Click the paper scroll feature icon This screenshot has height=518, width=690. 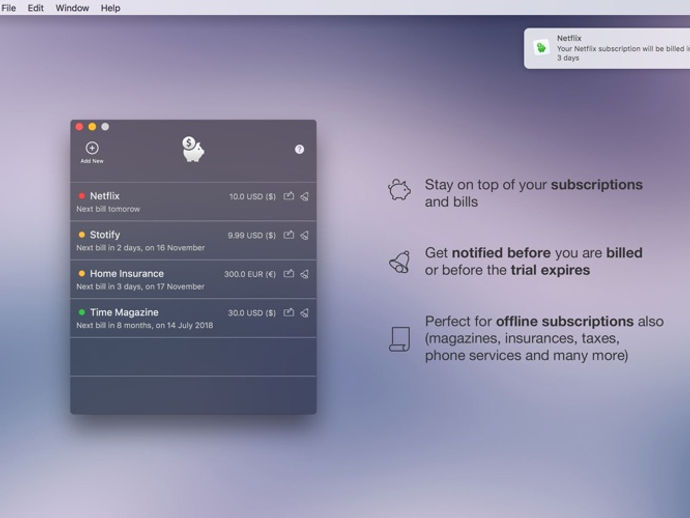(x=400, y=339)
